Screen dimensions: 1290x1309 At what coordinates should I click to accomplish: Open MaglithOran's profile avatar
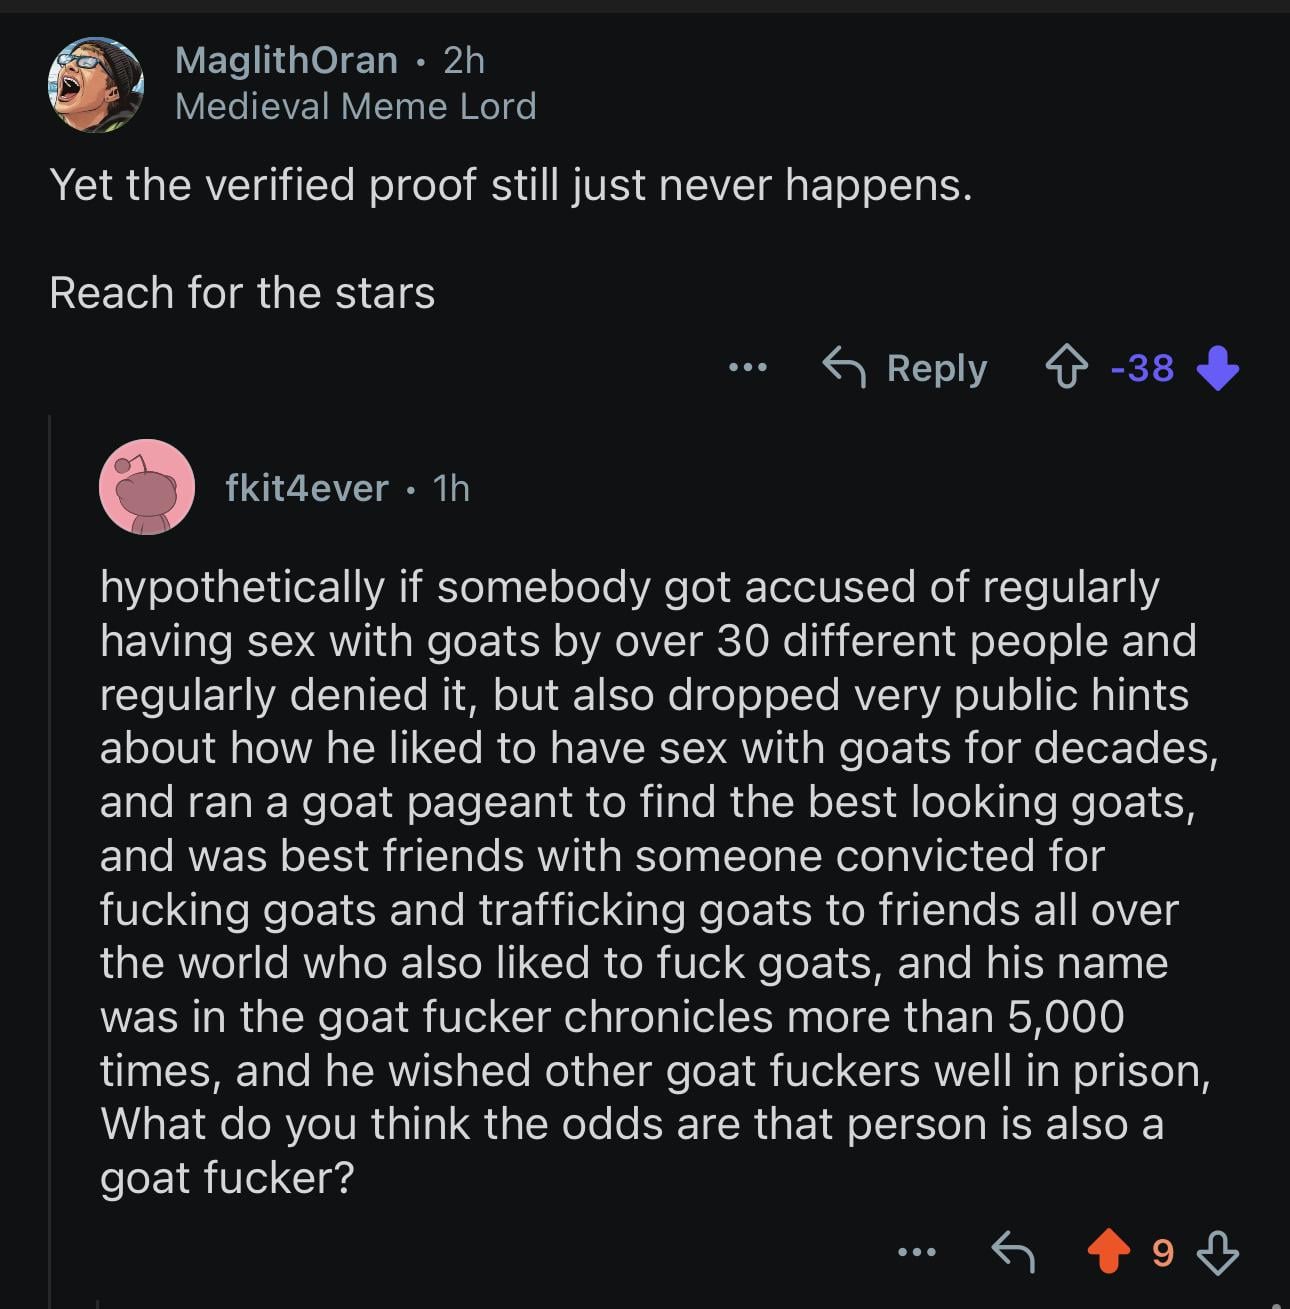pyautogui.click(x=96, y=84)
